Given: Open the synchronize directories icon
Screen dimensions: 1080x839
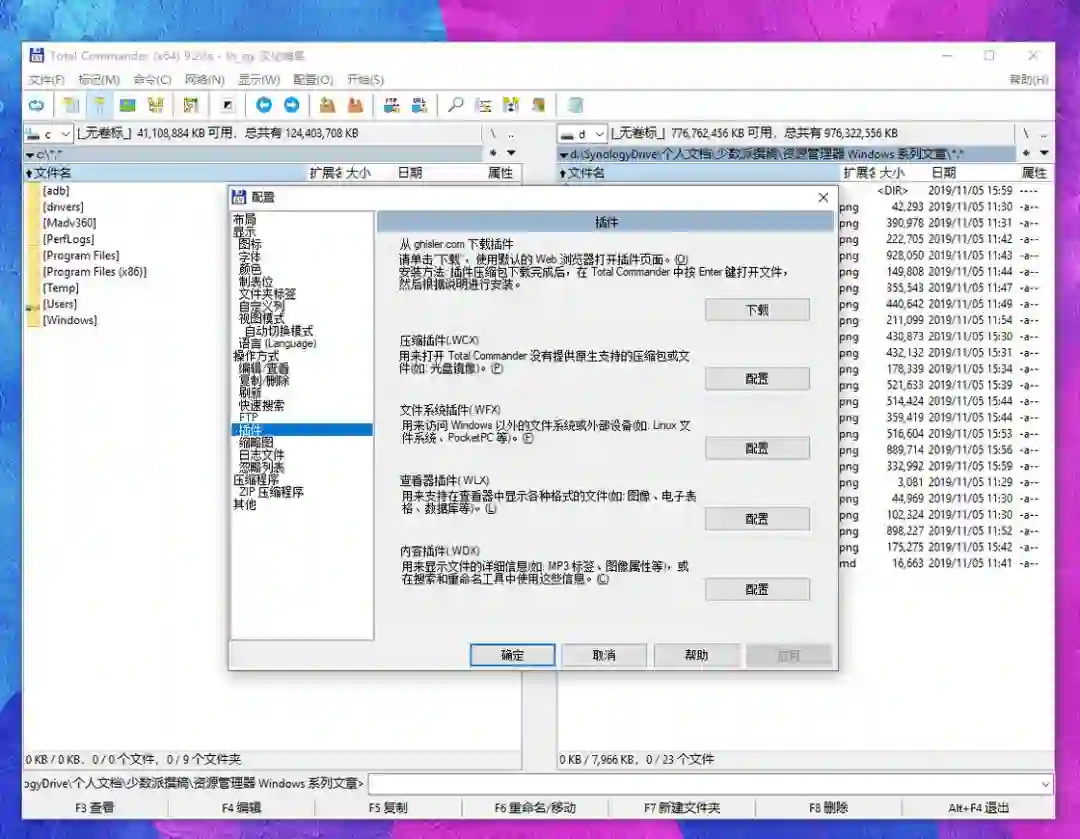Looking at the screenshot, I should 511,105.
